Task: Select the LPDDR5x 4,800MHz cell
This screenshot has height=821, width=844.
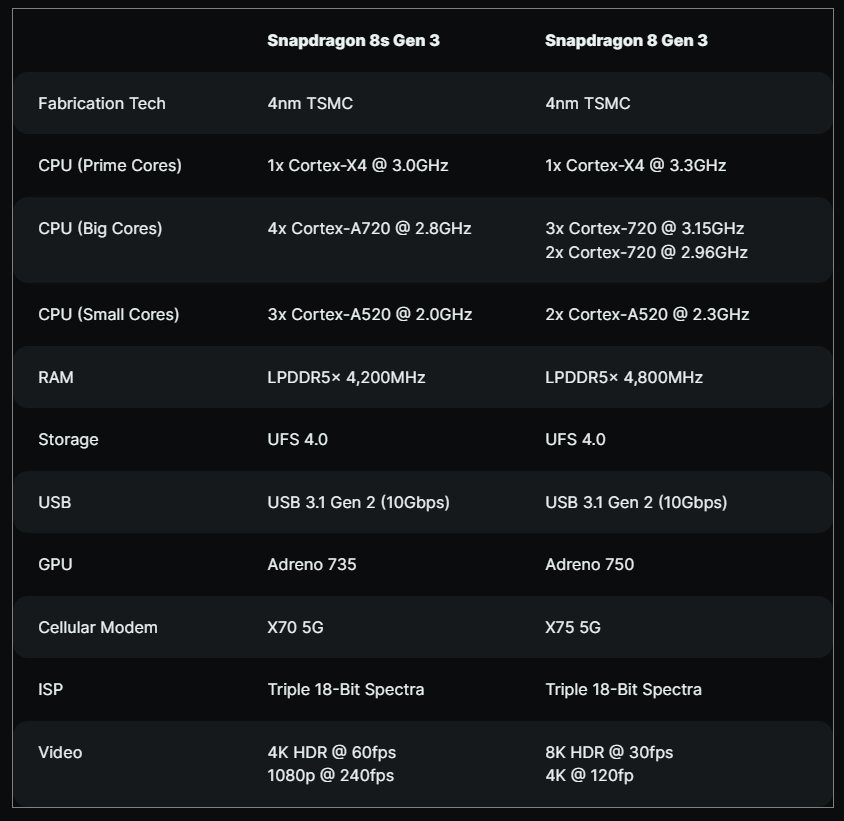Action: click(624, 377)
